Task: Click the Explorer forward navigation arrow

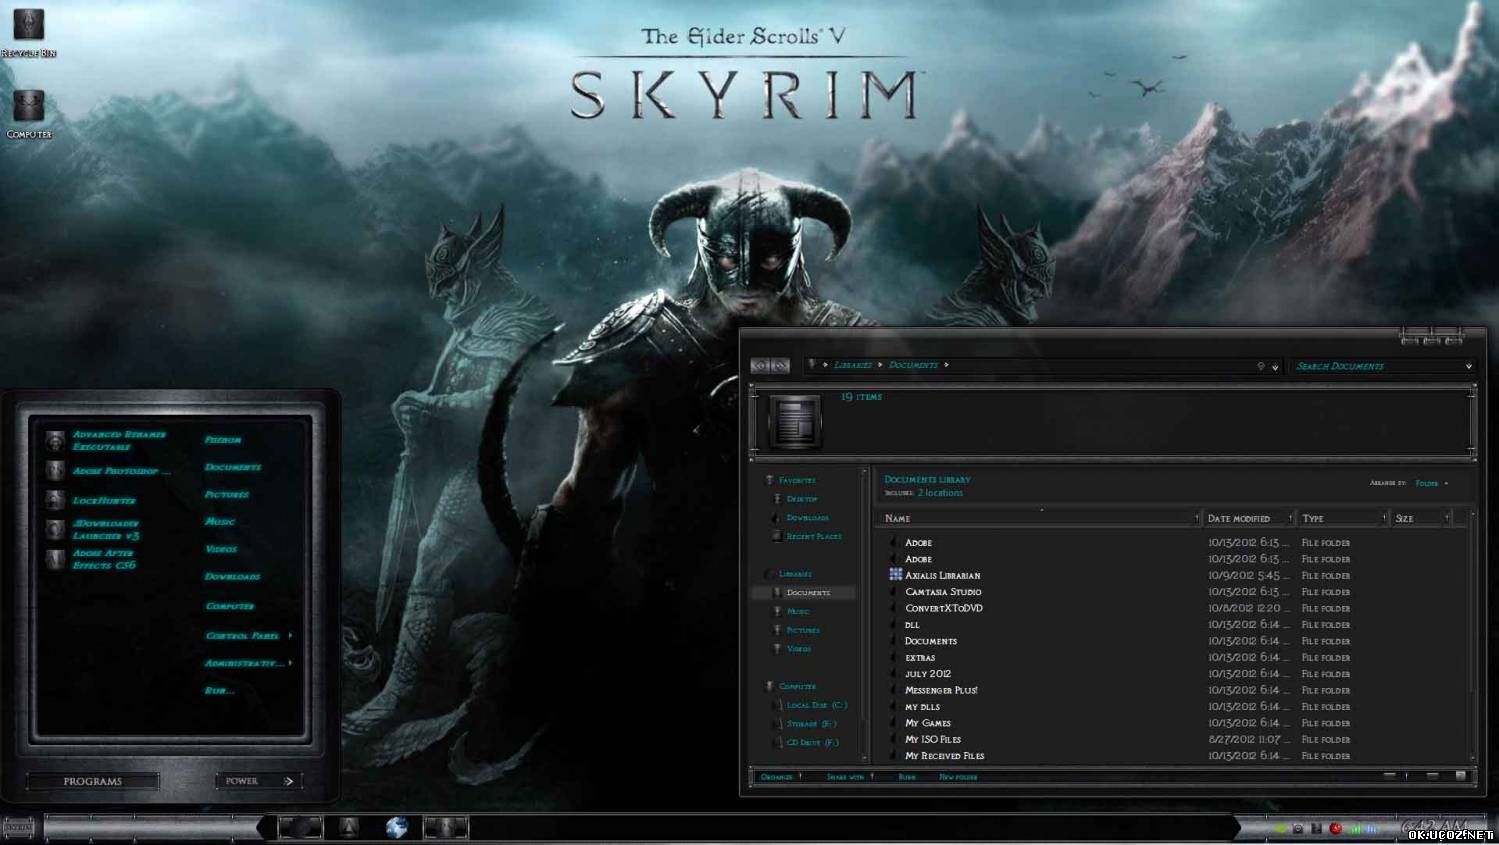Action: [780, 366]
